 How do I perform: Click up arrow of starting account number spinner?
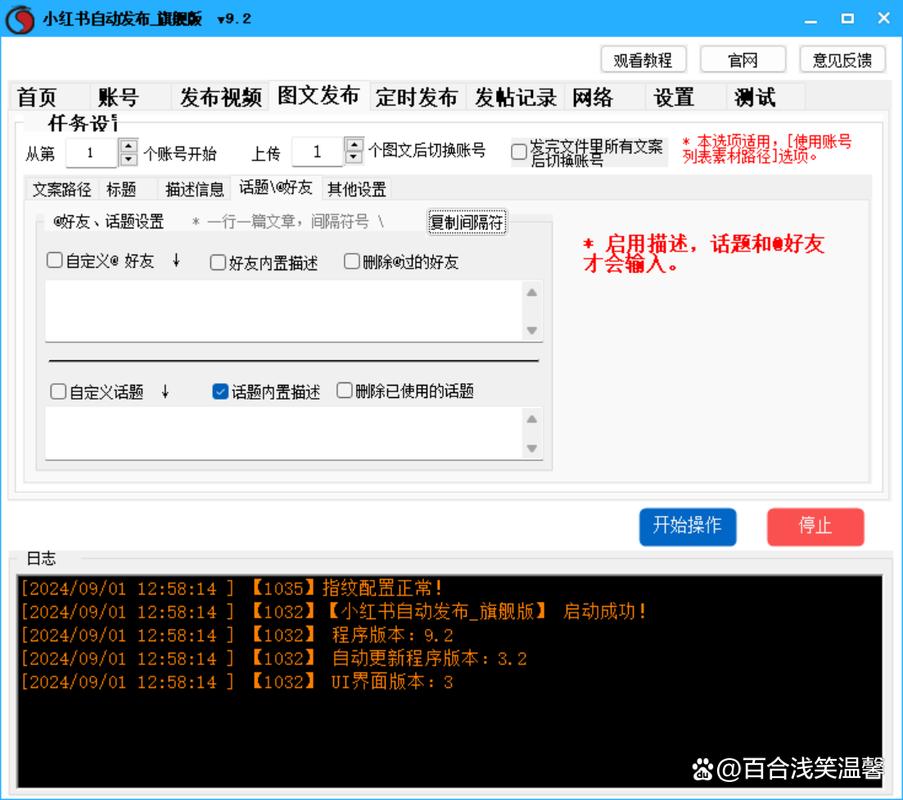click(128, 145)
